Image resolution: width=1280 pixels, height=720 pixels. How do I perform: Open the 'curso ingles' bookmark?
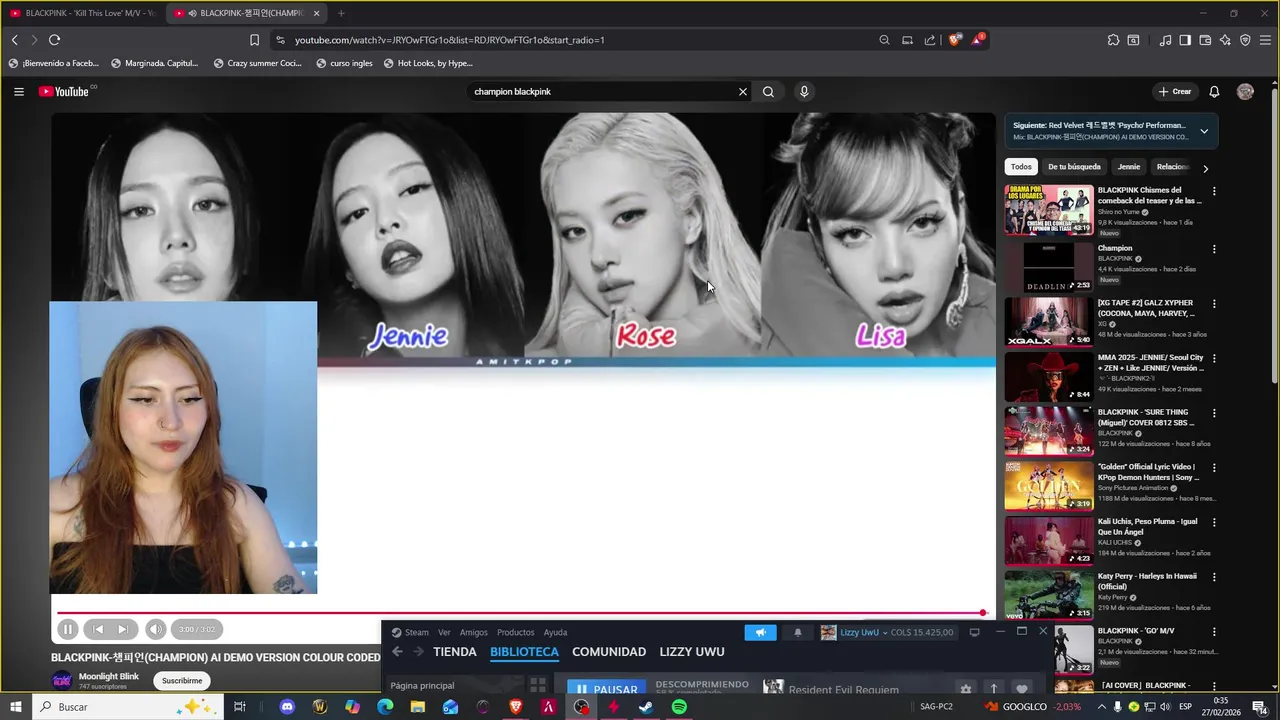pos(344,63)
